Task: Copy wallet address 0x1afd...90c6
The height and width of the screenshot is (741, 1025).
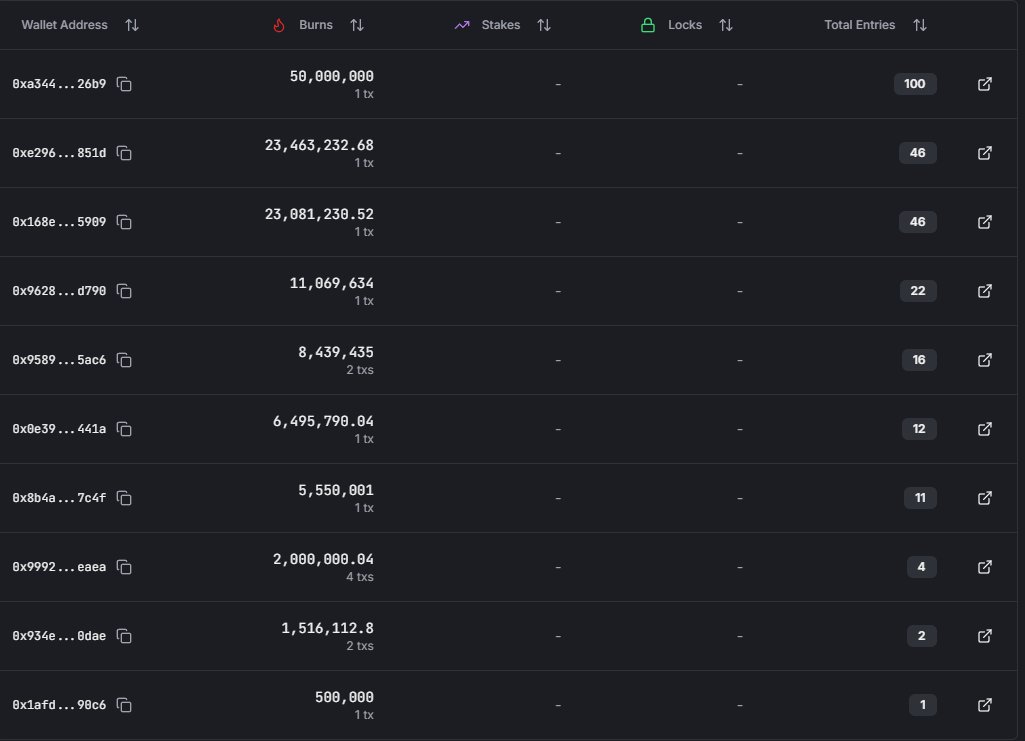Action: pyautogui.click(x=124, y=705)
